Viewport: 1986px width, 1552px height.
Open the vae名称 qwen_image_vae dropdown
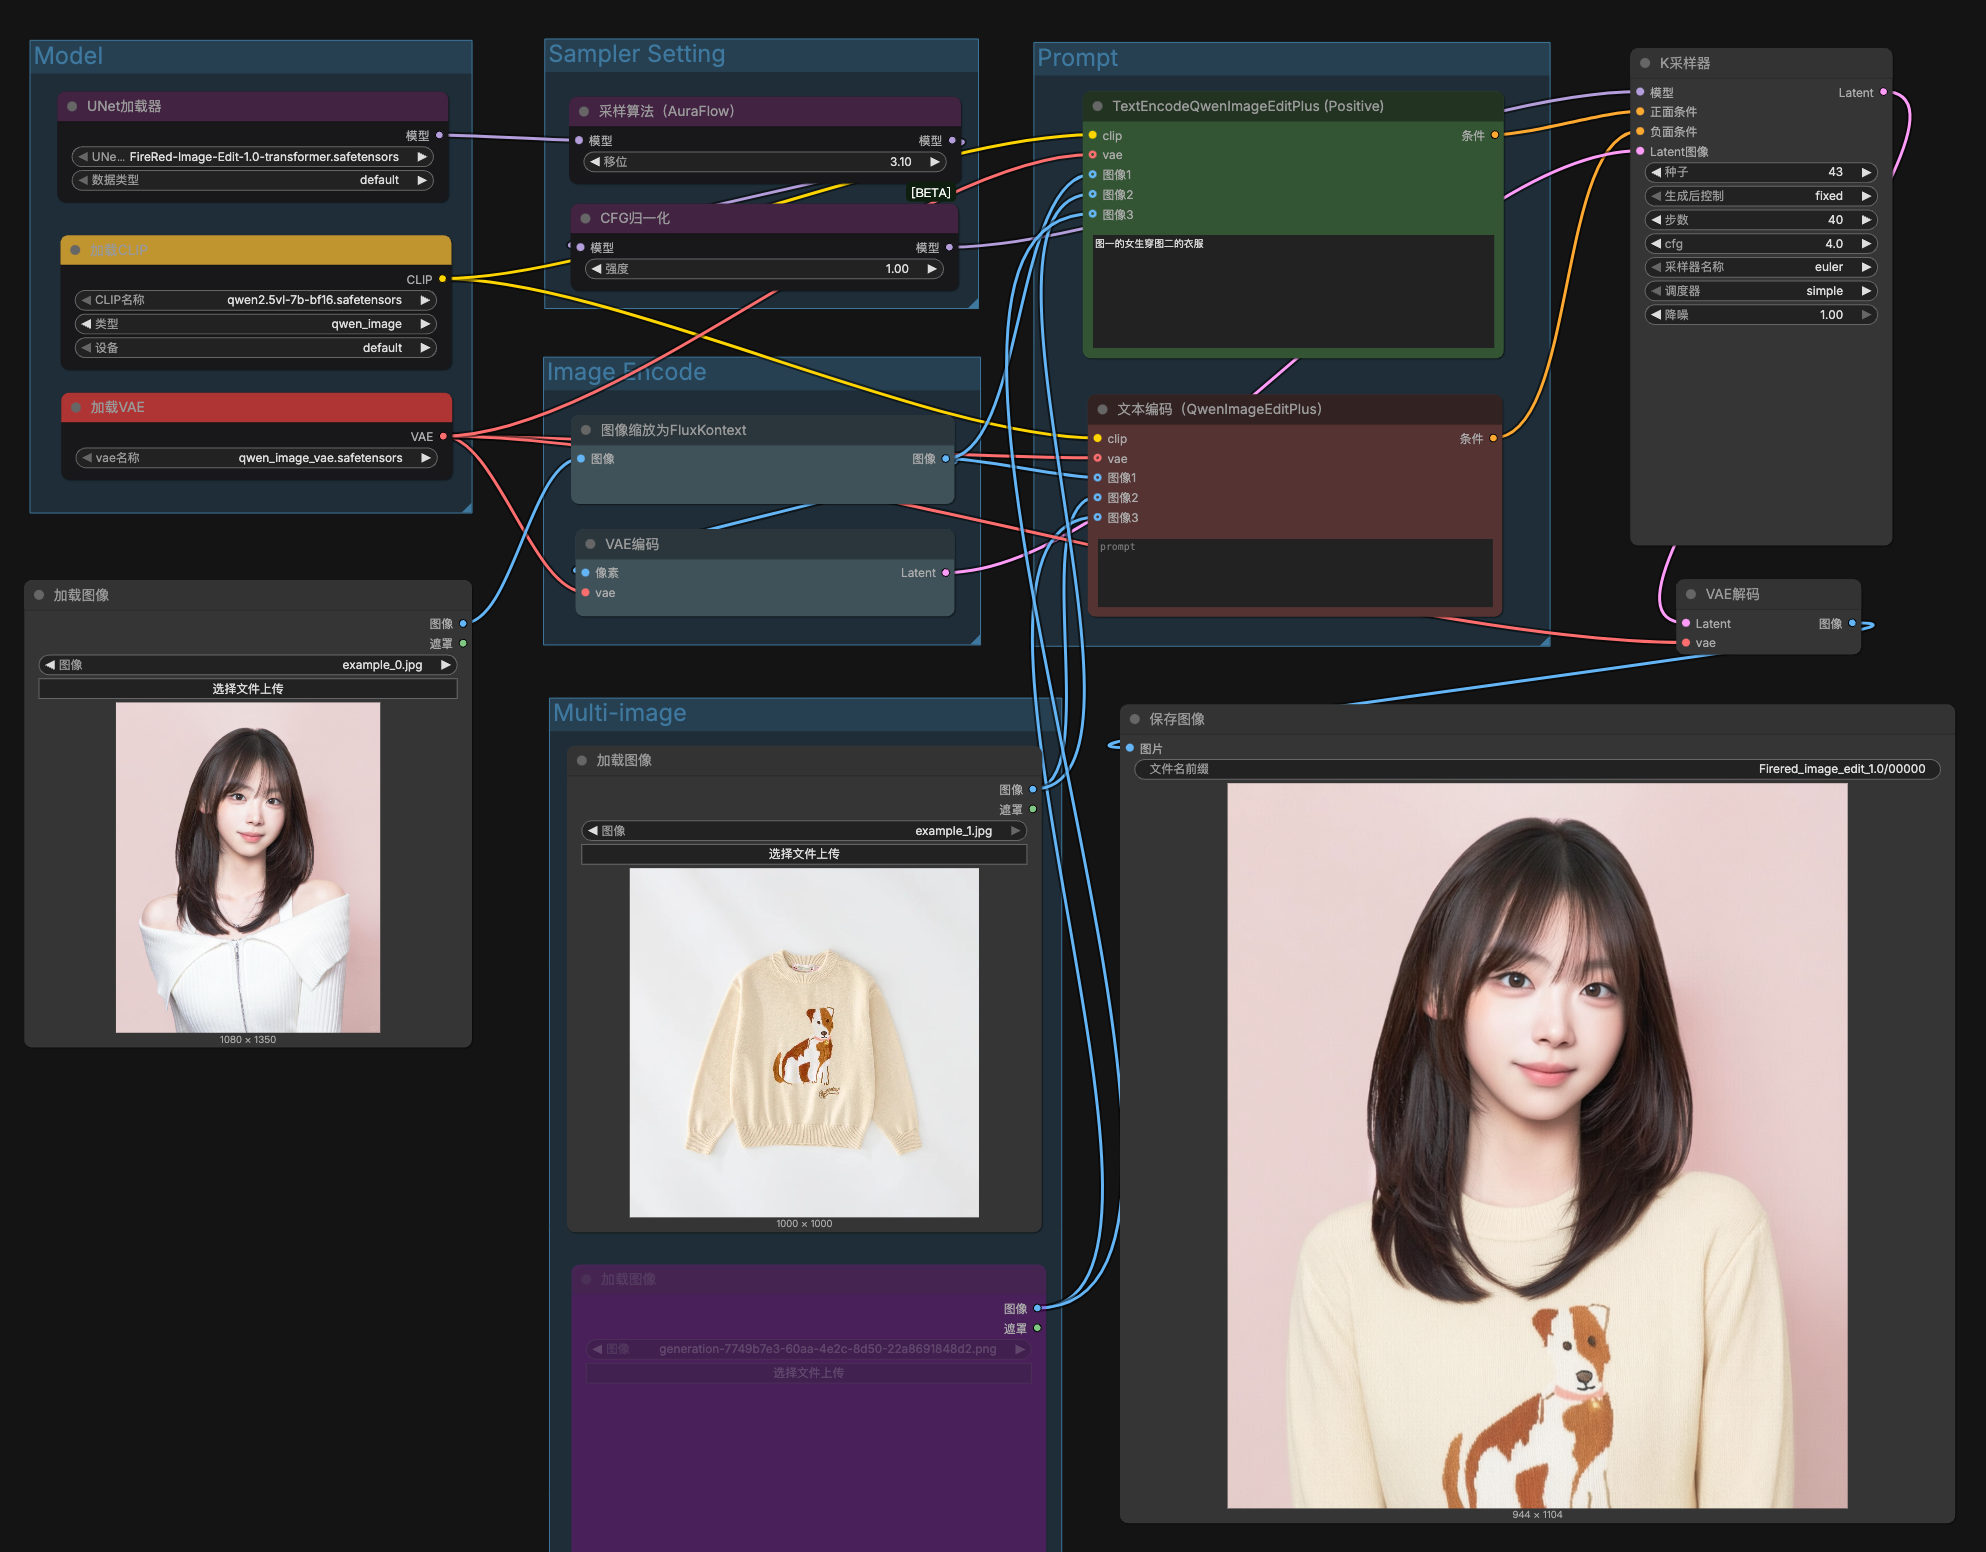pos(255,458)
